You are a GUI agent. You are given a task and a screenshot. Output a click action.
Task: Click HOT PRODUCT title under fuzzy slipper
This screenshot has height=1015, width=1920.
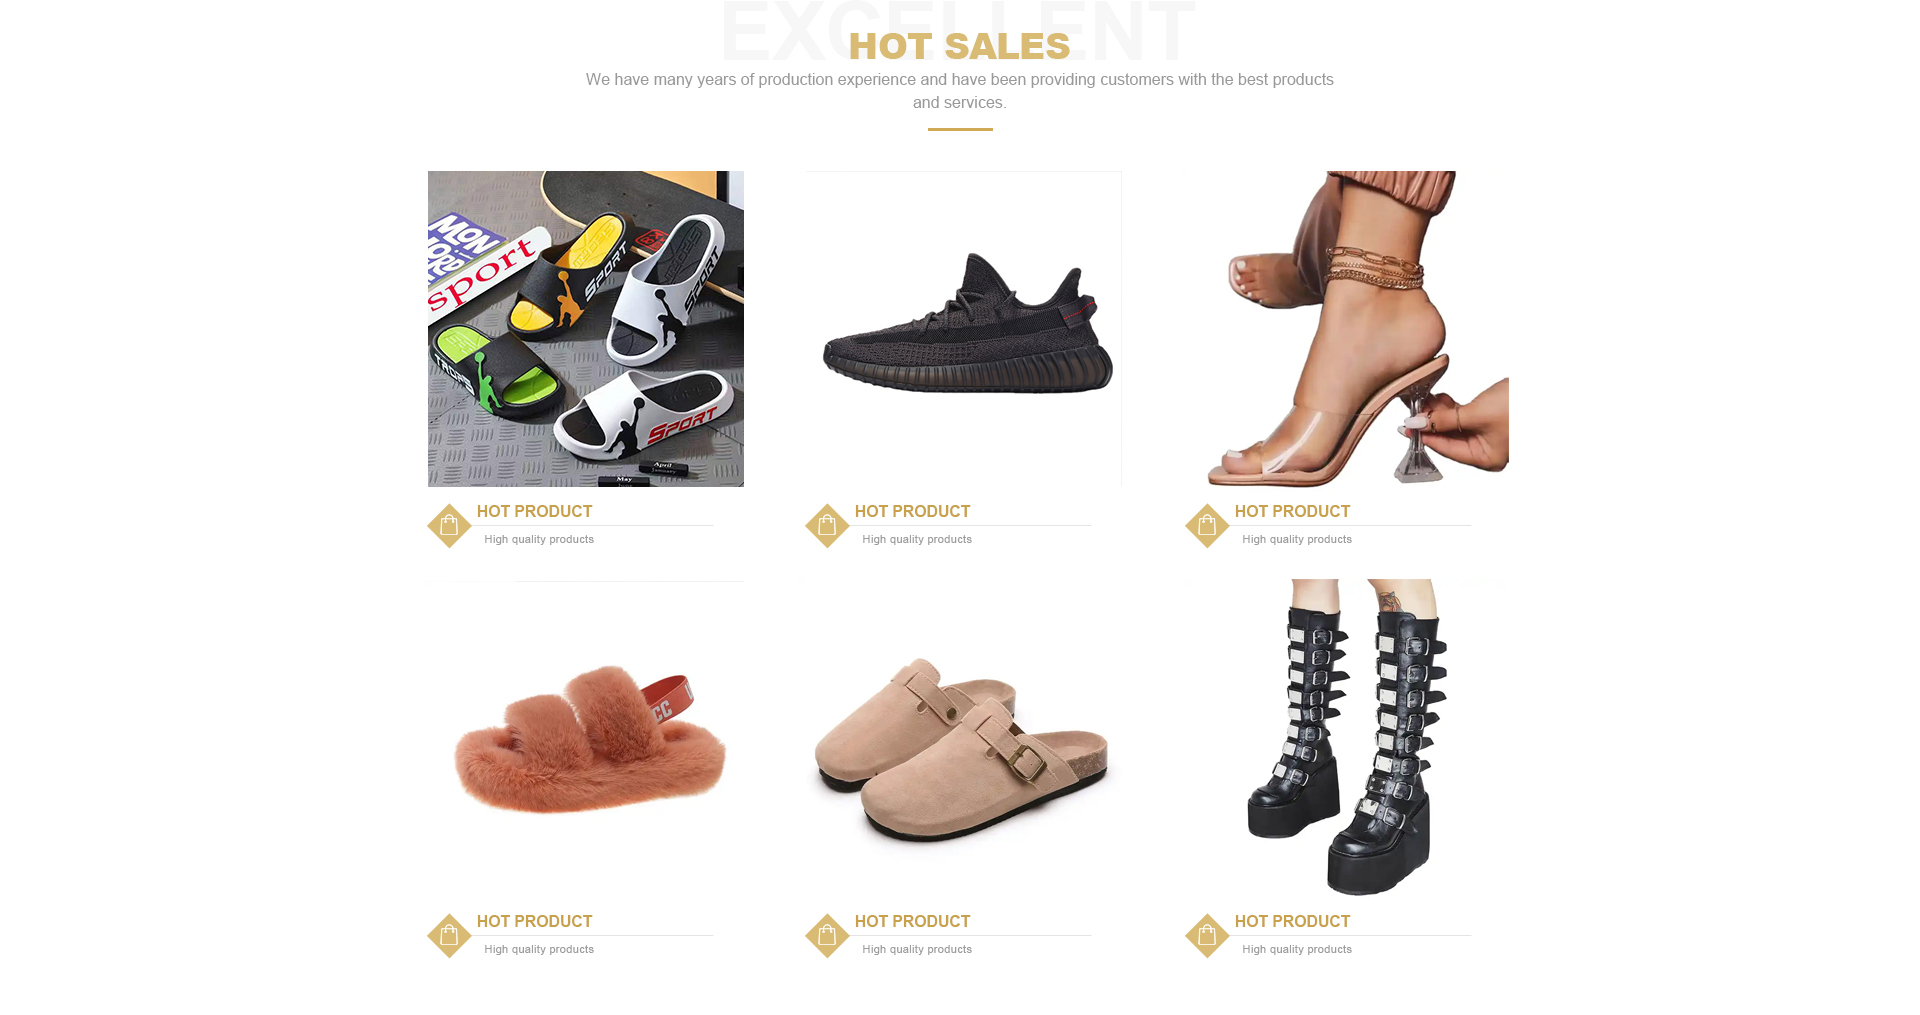pos(534,921)
